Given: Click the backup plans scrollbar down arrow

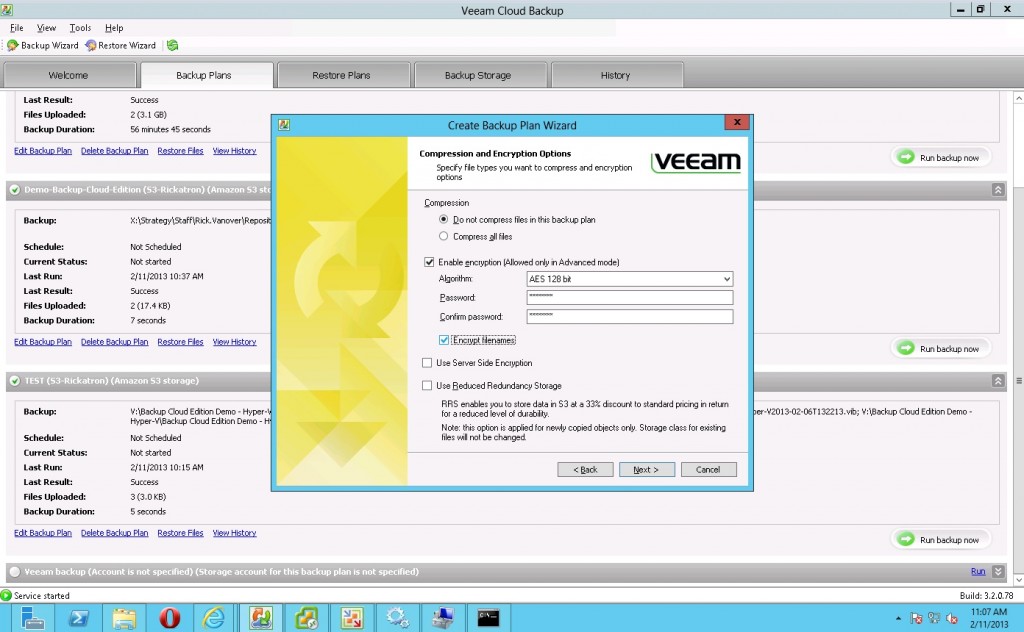Looking at the screenshot, I should pyautogui.click(x=1018, y=579).
